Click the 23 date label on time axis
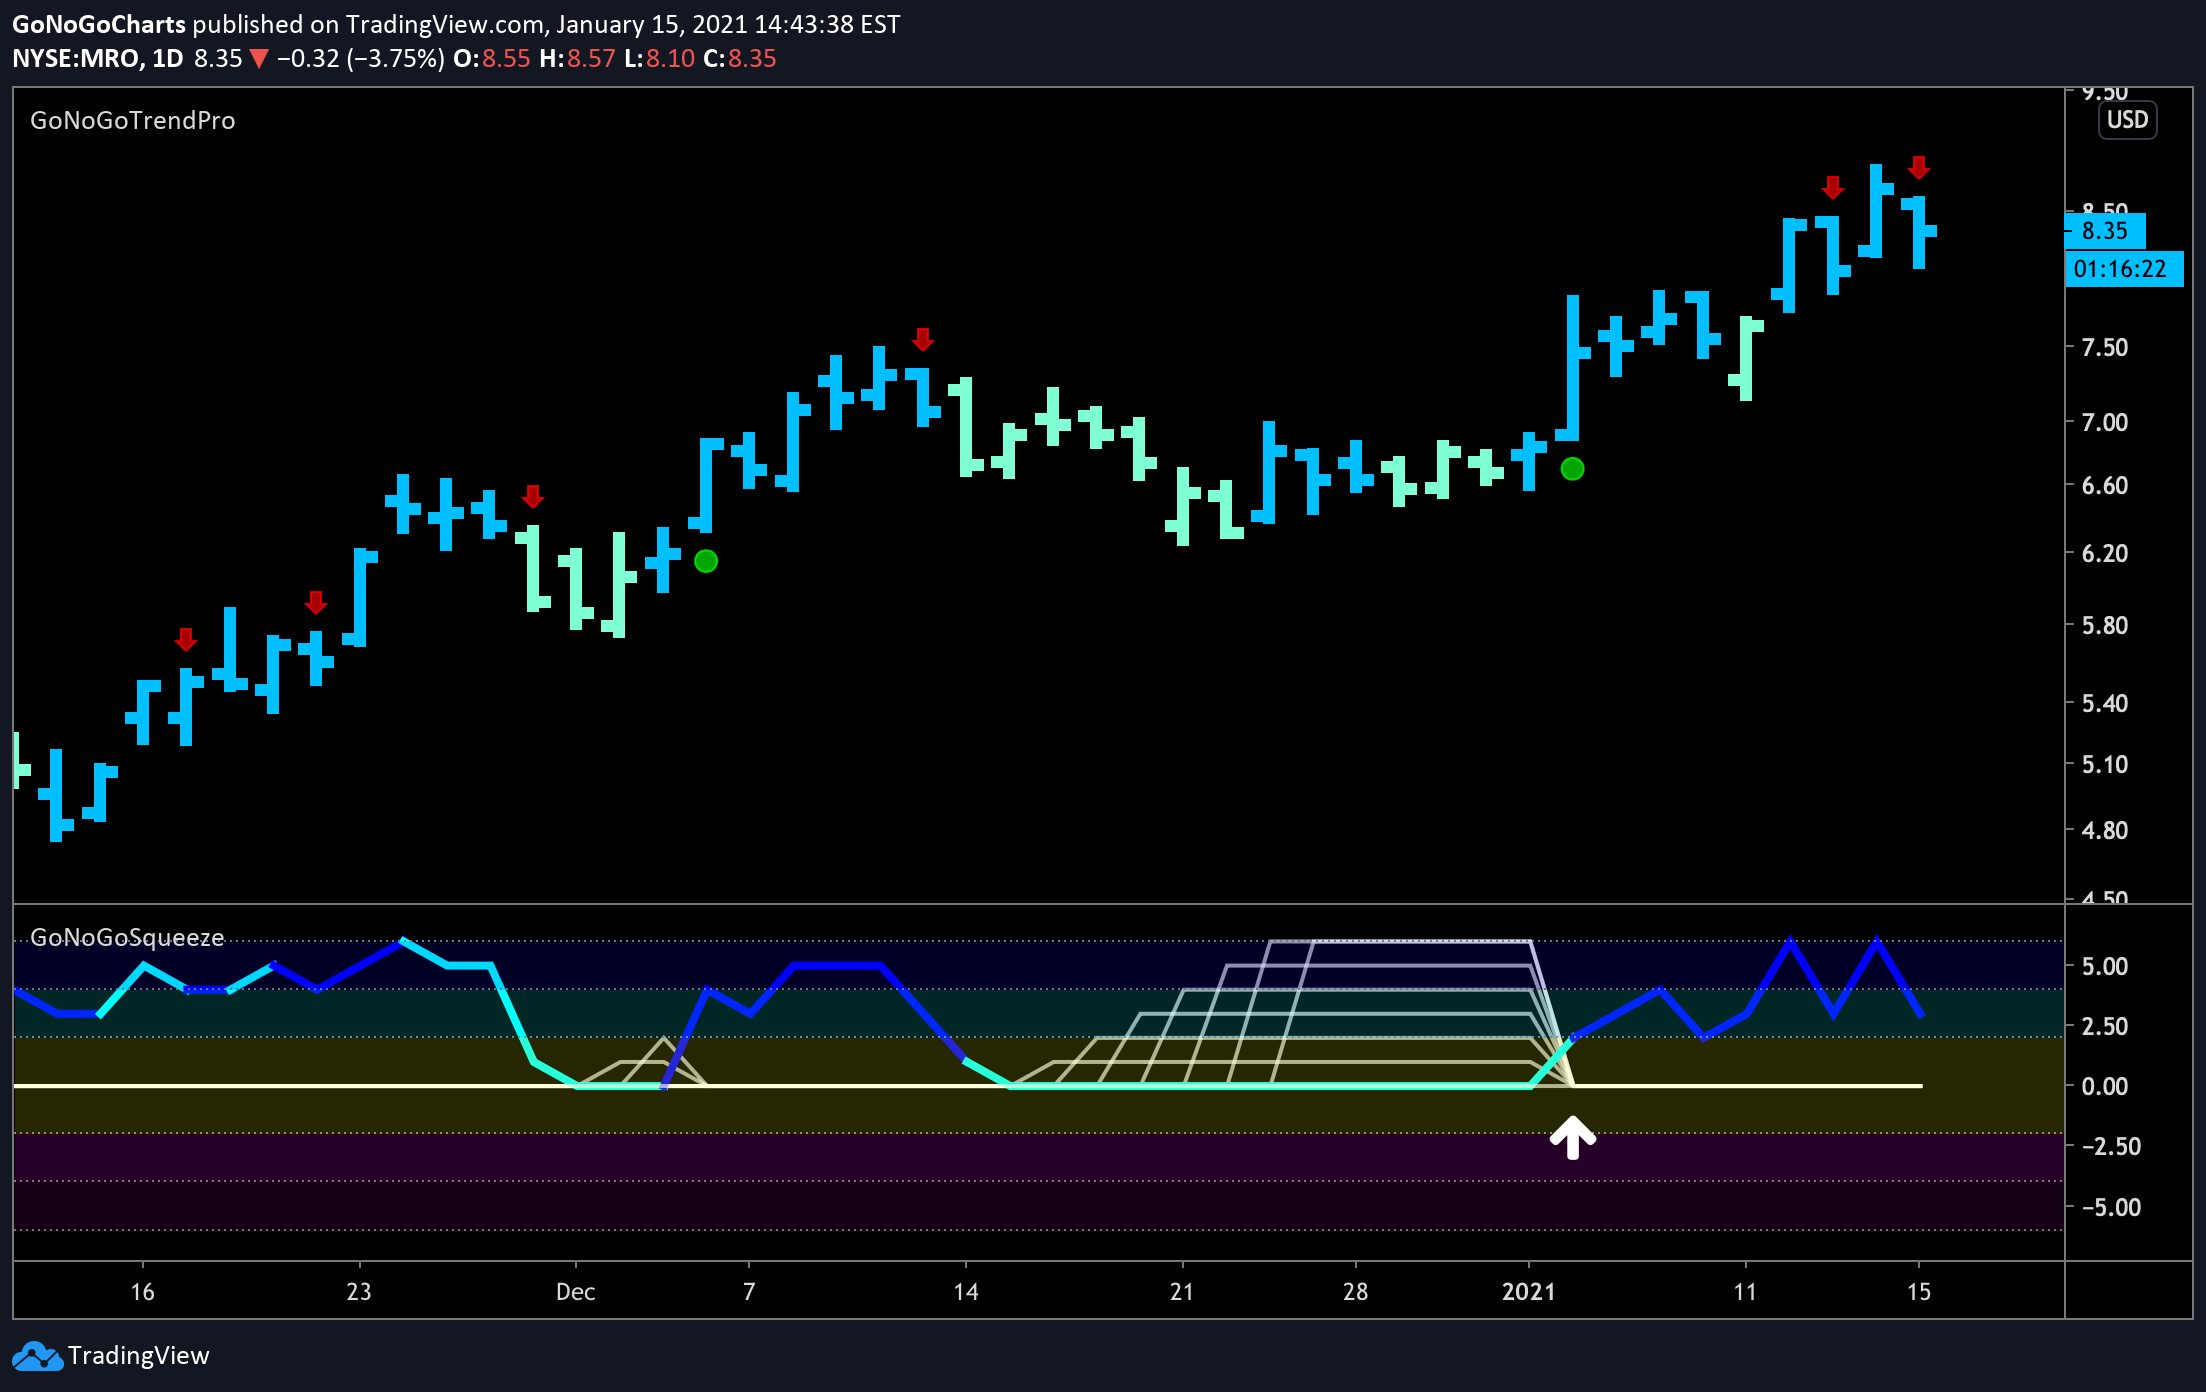This screenshot has height=1392, width=2206. pyautogui.click(x=359, y=1292)
